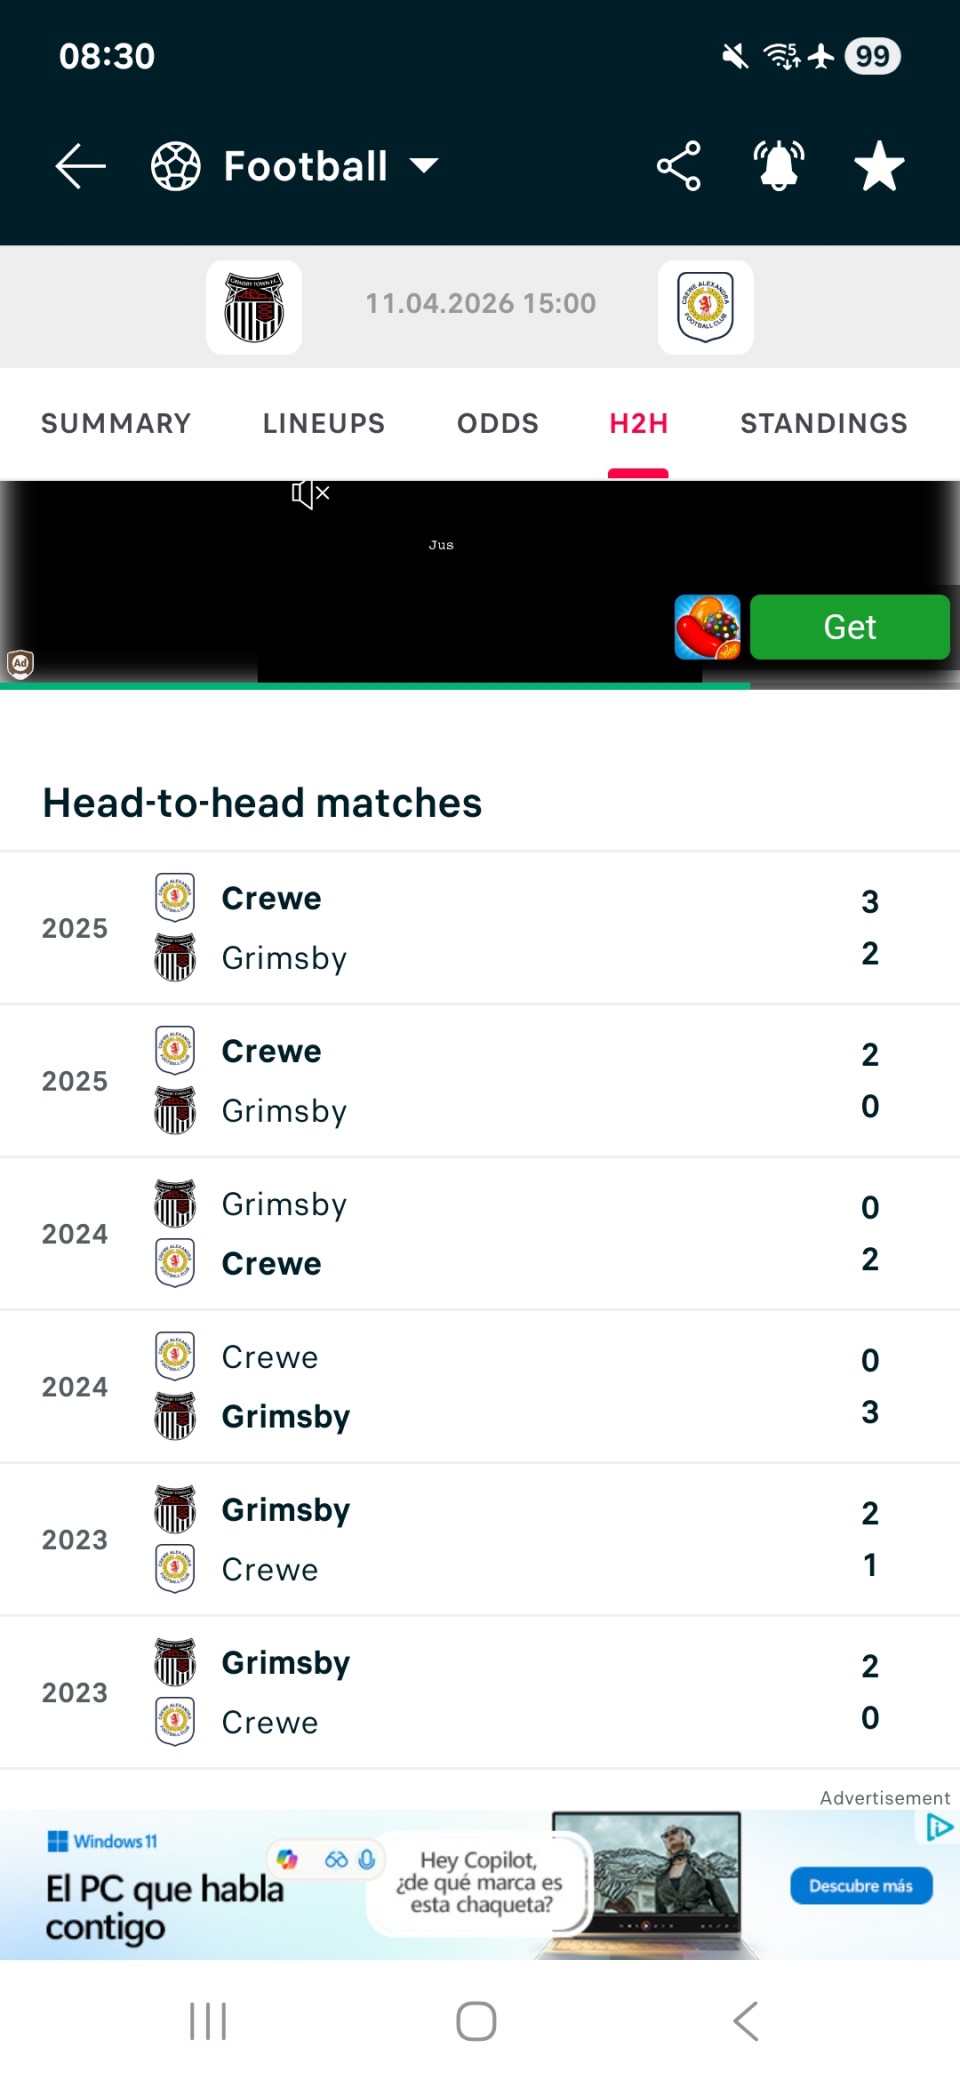Tap the AdChoices icon on banner
Viewport: 960px width, 2080px height.
[938, 1828]
